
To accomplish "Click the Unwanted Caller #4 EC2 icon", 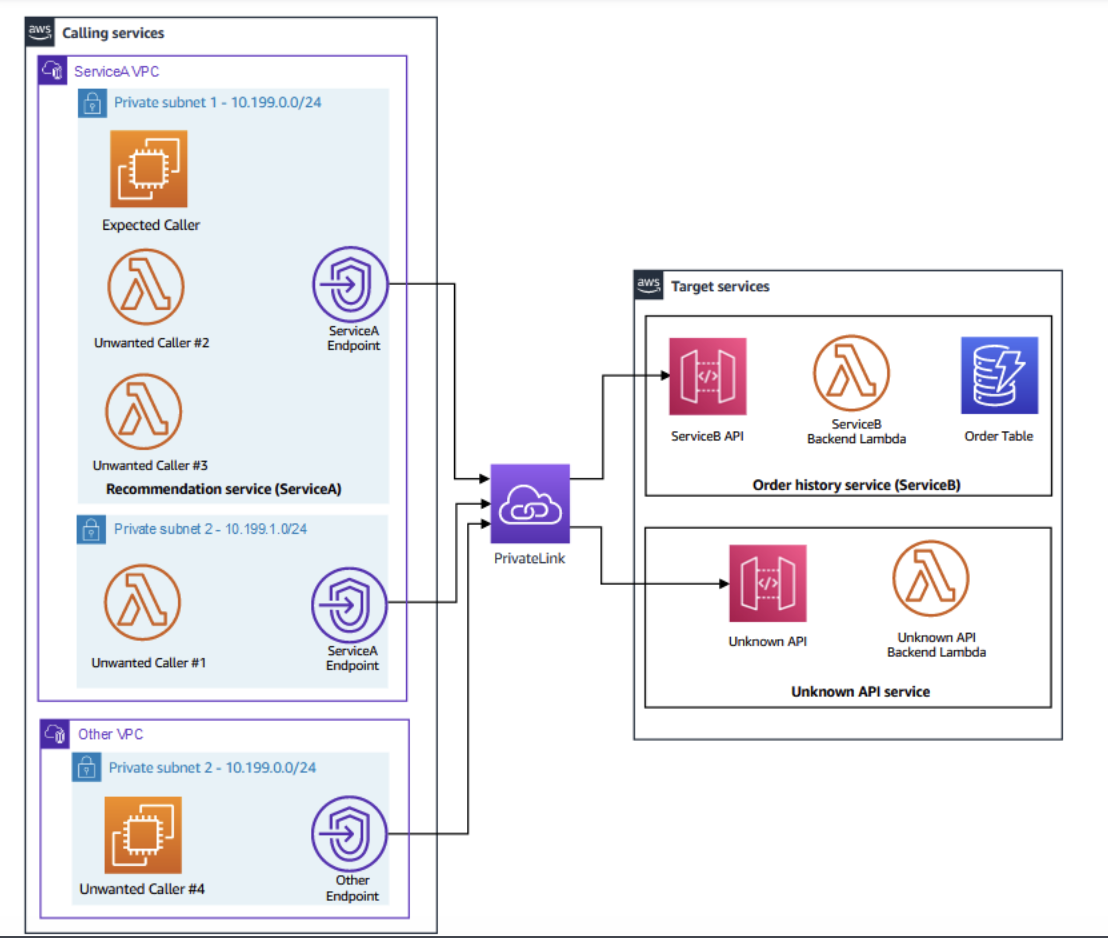I will click(143, 835).
